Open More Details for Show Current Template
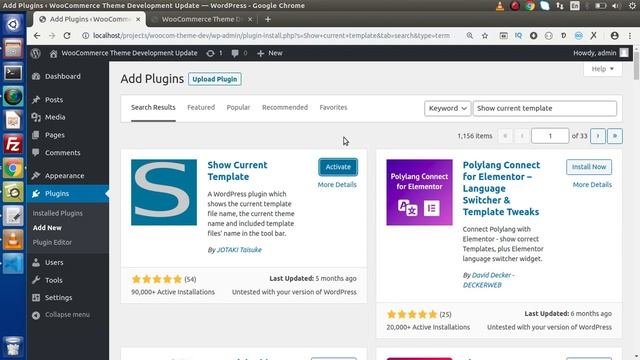640x360 pixels. click(337, 184)
